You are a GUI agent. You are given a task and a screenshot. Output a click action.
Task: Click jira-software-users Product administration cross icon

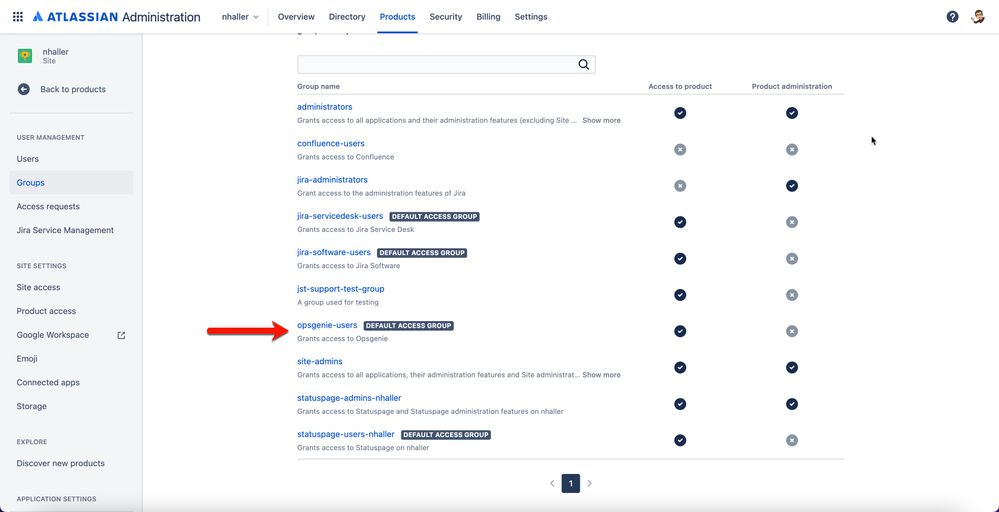791,259
